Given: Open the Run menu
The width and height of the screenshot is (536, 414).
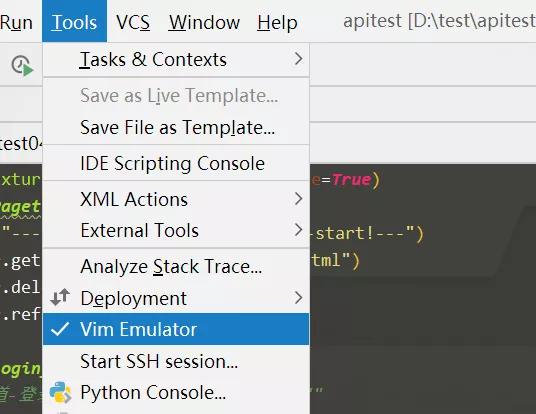Looking at the screenshot, I should coord(16,22).
